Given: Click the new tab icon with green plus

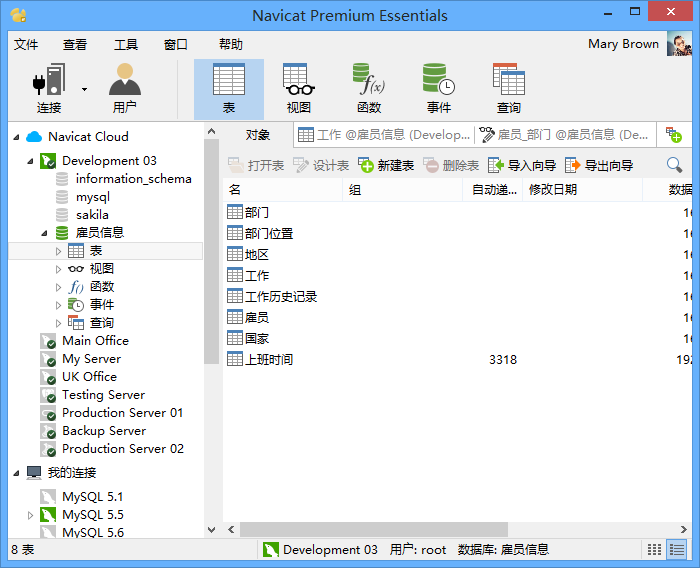Looking at the screenshot, I should [x=674, y=135].
